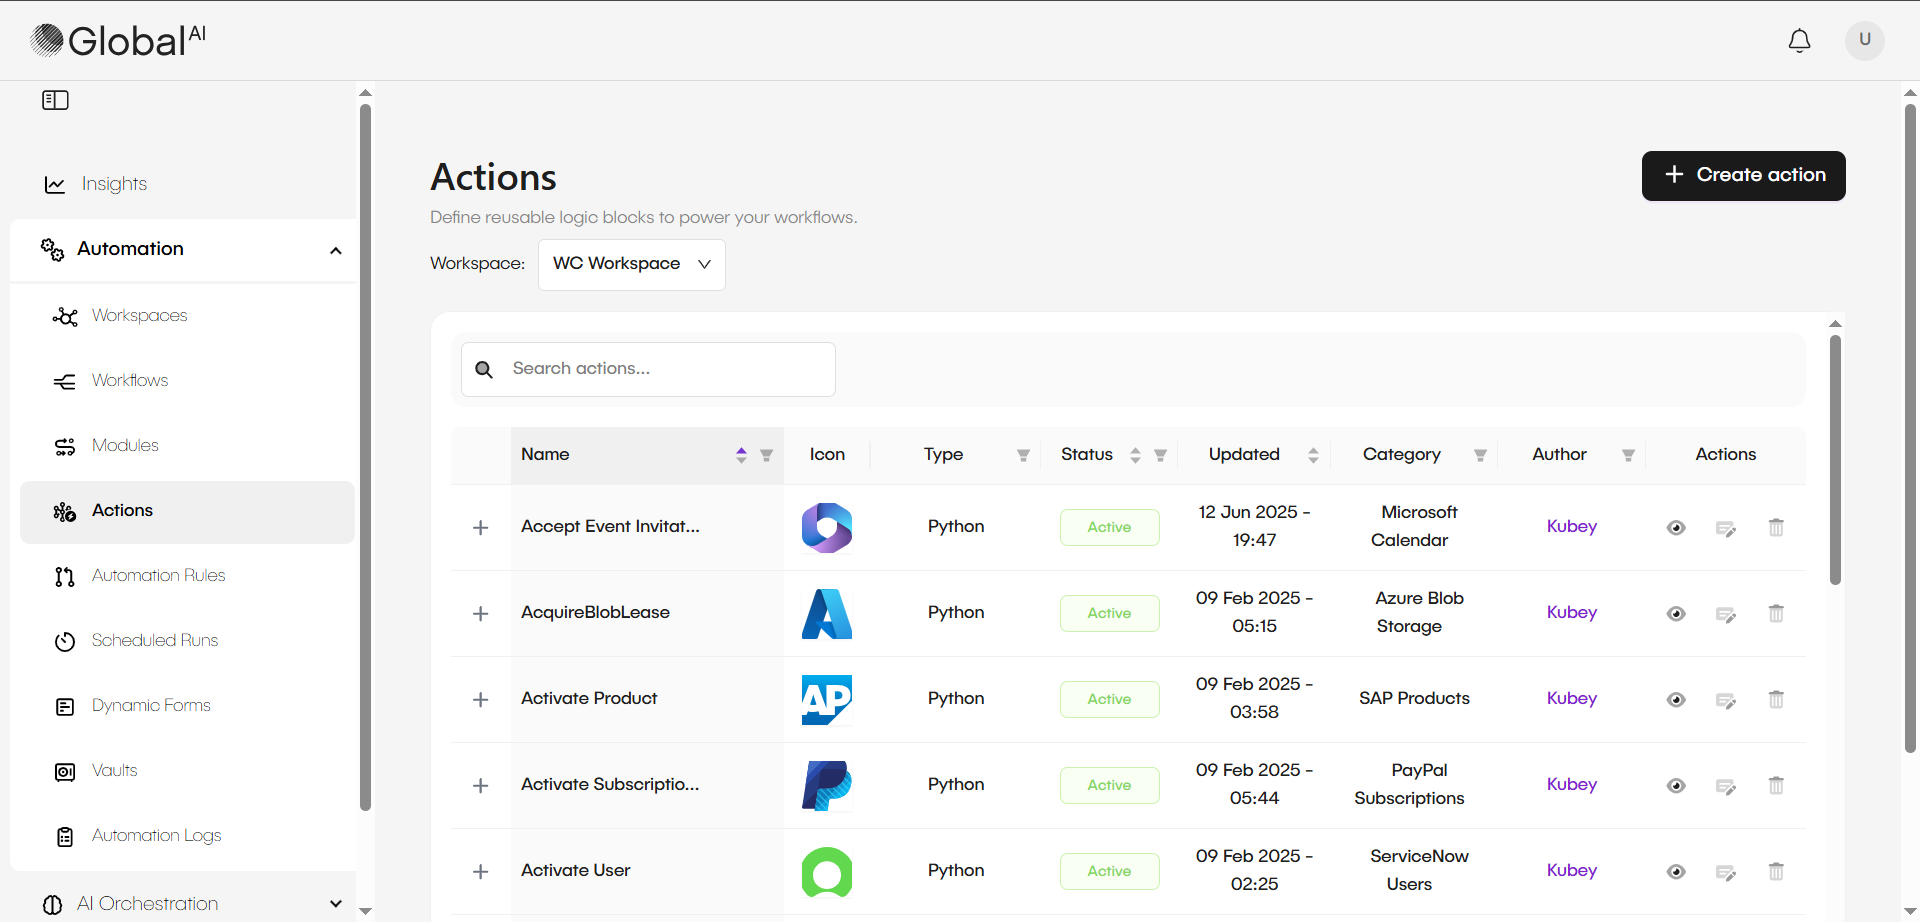Open the notifications bell

click(x=1799, y=40)
